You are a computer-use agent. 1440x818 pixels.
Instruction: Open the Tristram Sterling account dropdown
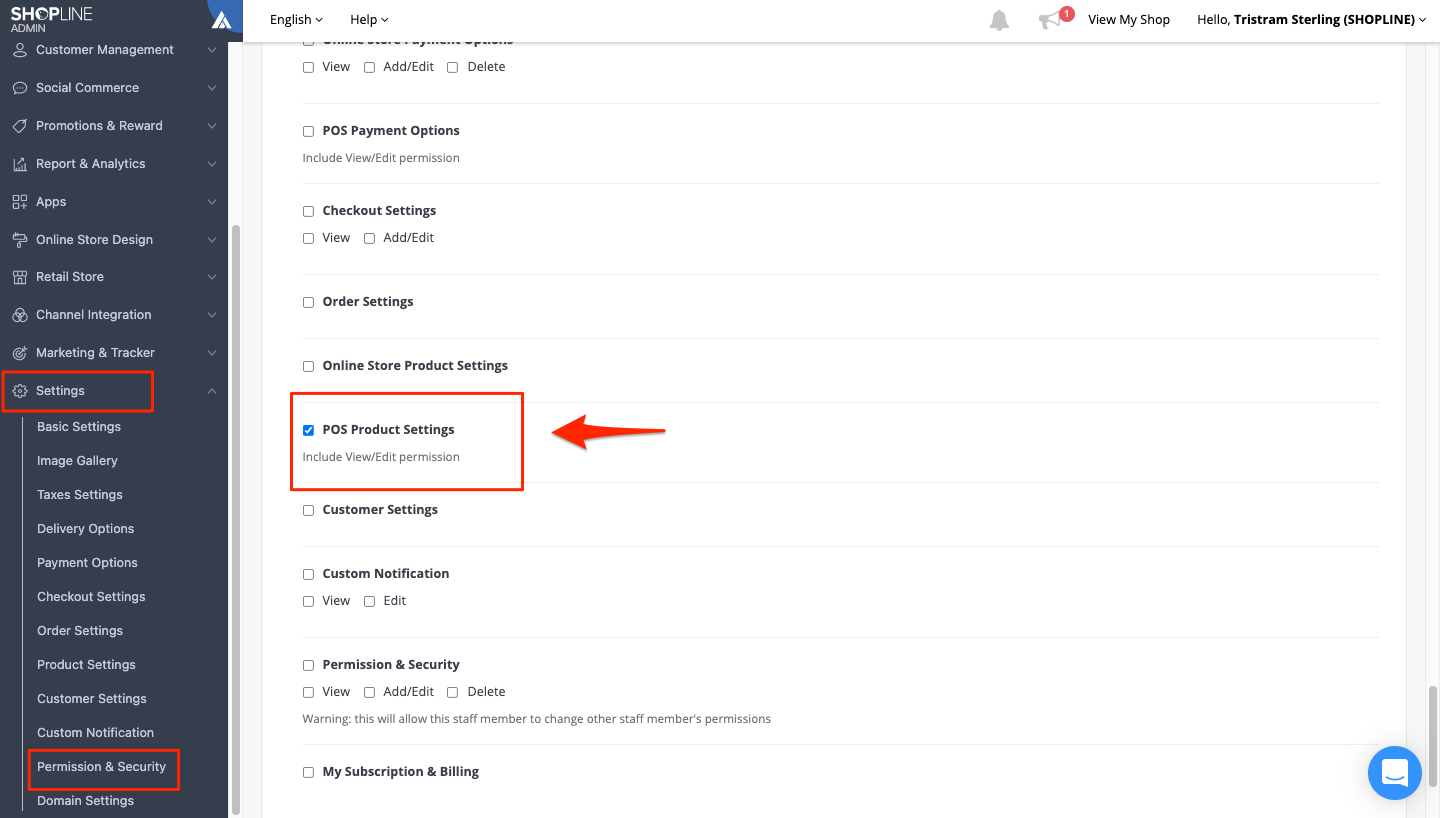click(x=1312, y=20)
